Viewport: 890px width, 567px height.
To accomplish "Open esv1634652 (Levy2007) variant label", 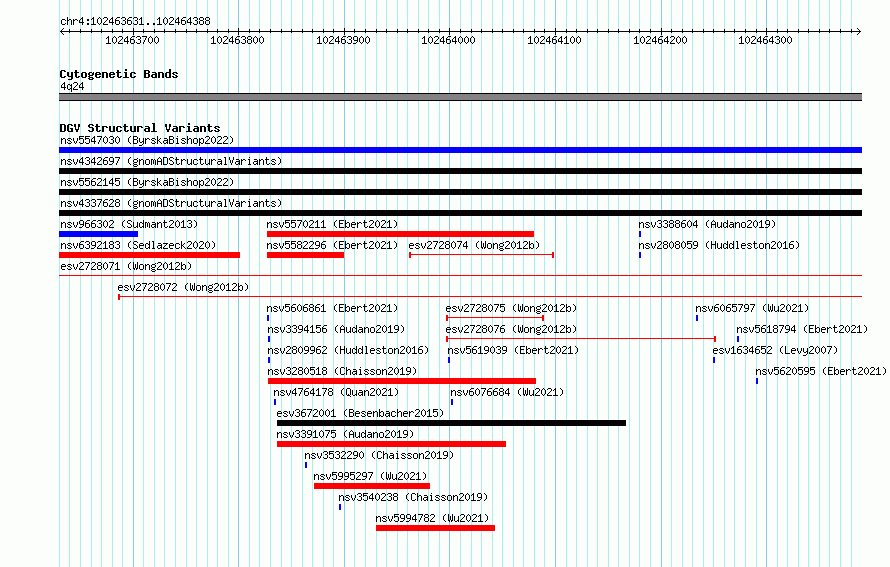I will click(x=775, y=350).
